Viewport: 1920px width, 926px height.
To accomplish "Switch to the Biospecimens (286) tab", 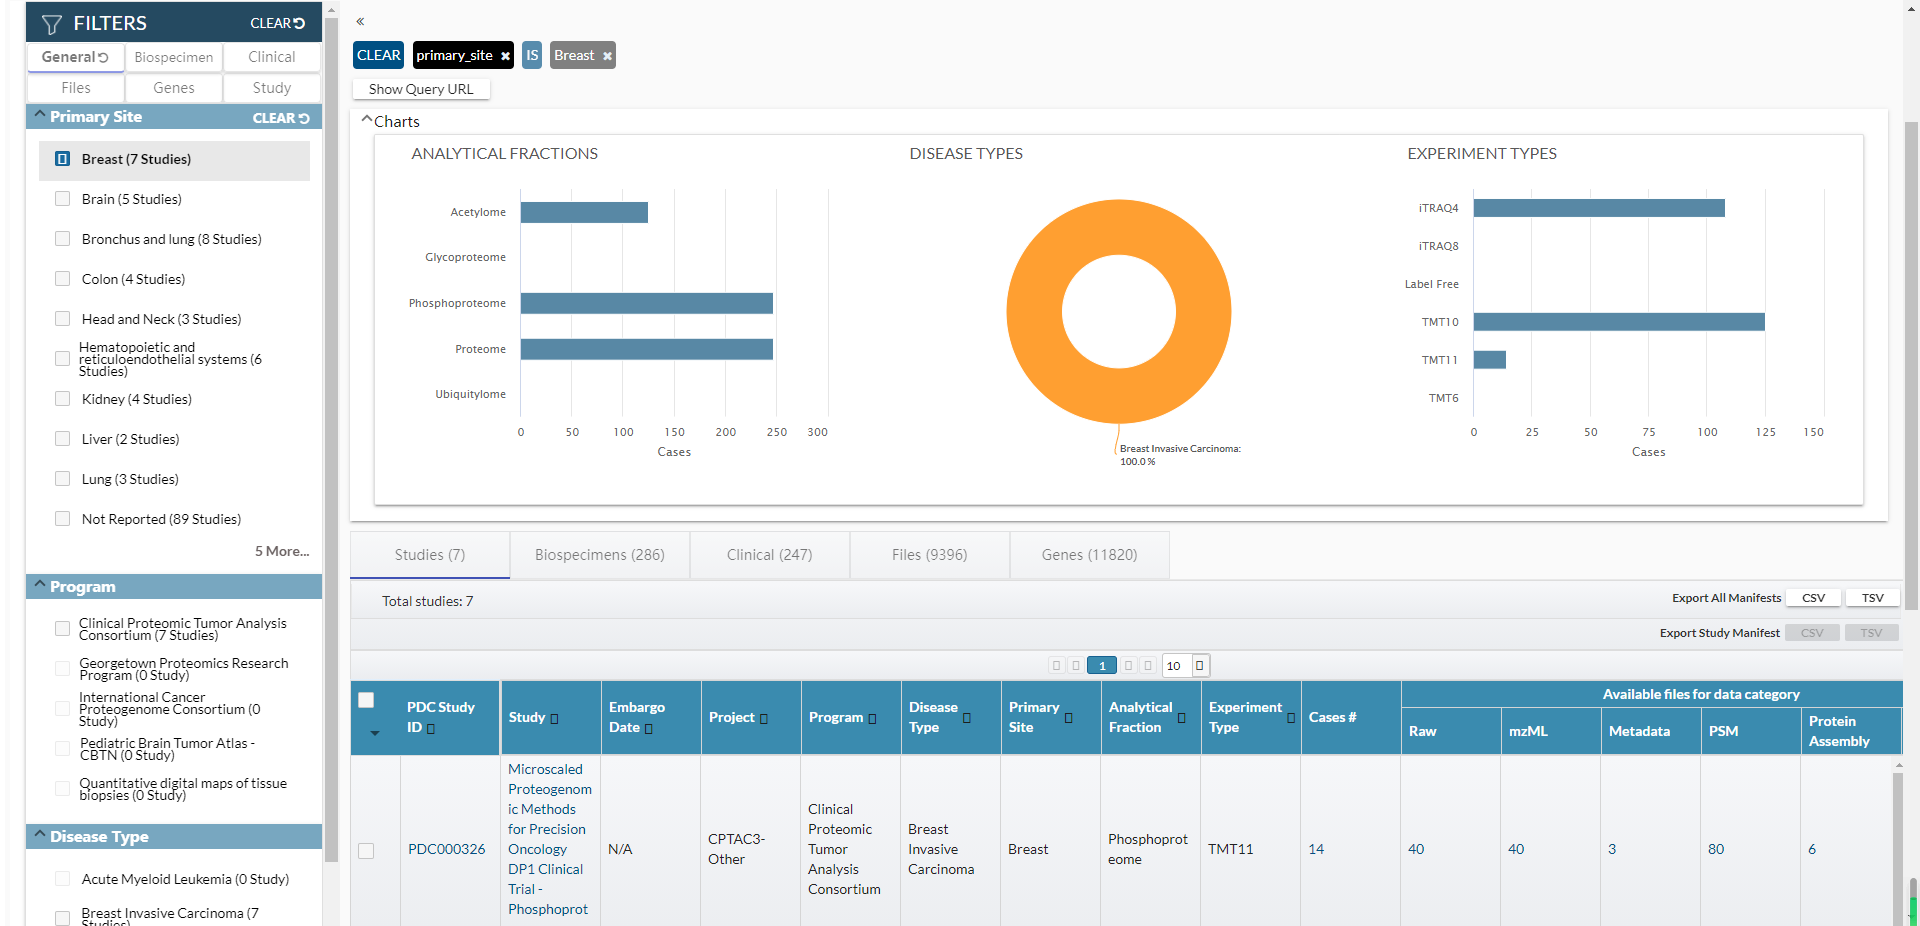I will (599, 555).
